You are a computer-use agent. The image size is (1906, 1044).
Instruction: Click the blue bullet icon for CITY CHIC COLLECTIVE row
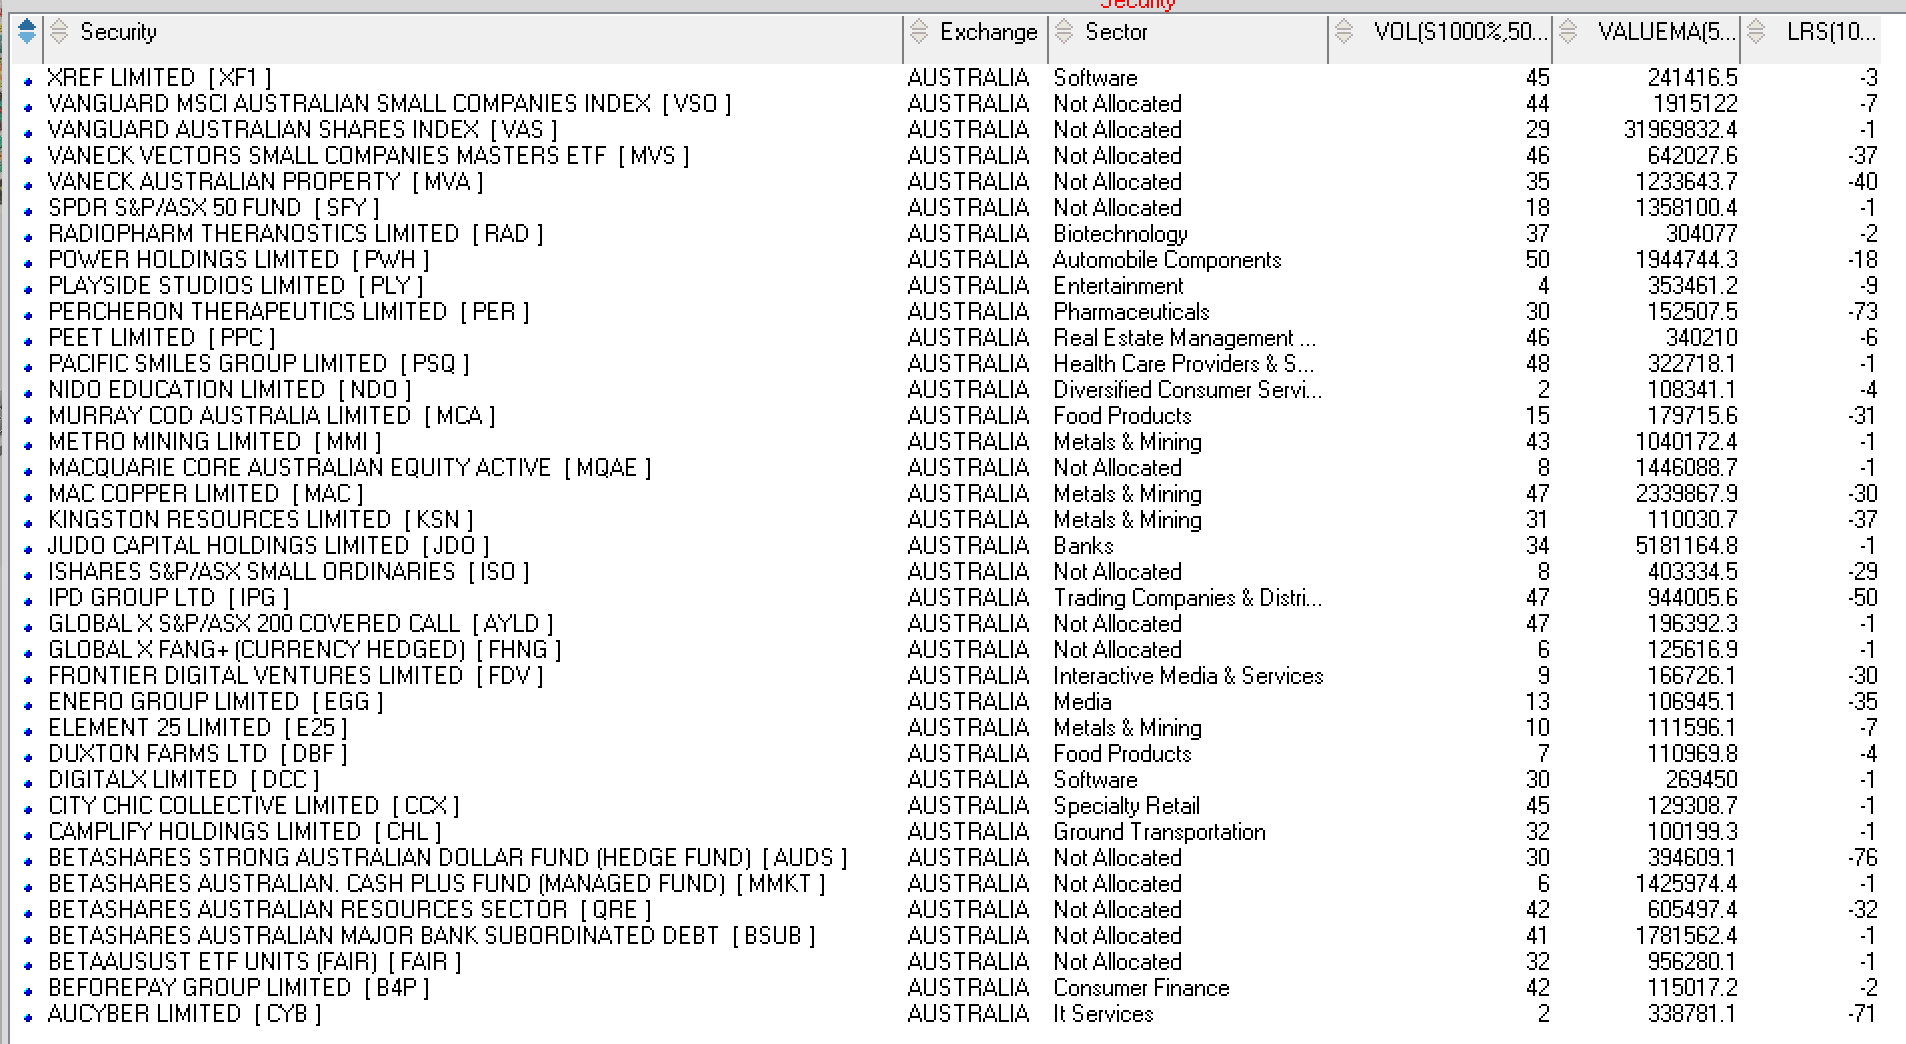click(x=28, y=810)
